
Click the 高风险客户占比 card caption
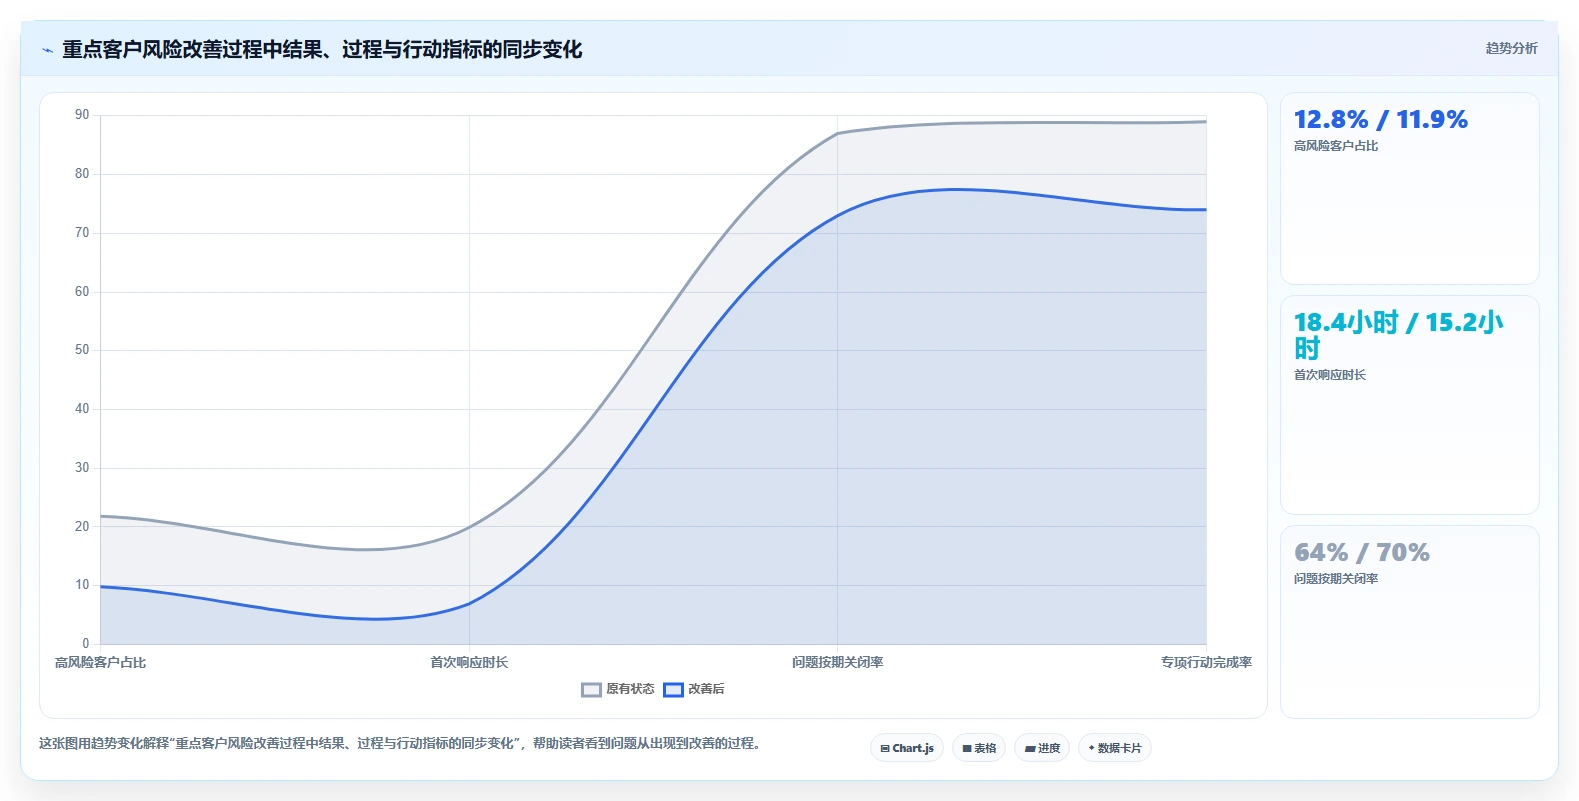click(x=1336, y=146)
